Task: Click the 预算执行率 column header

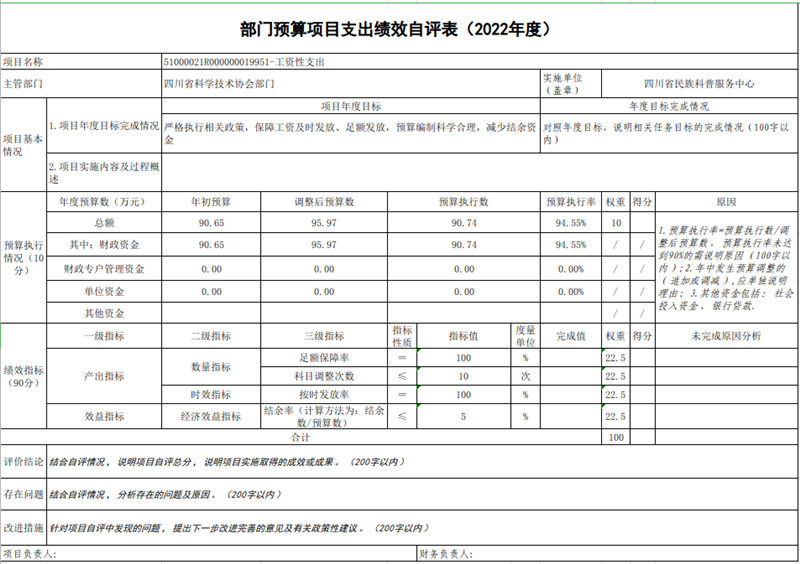Action: click(x=571, y=202)
